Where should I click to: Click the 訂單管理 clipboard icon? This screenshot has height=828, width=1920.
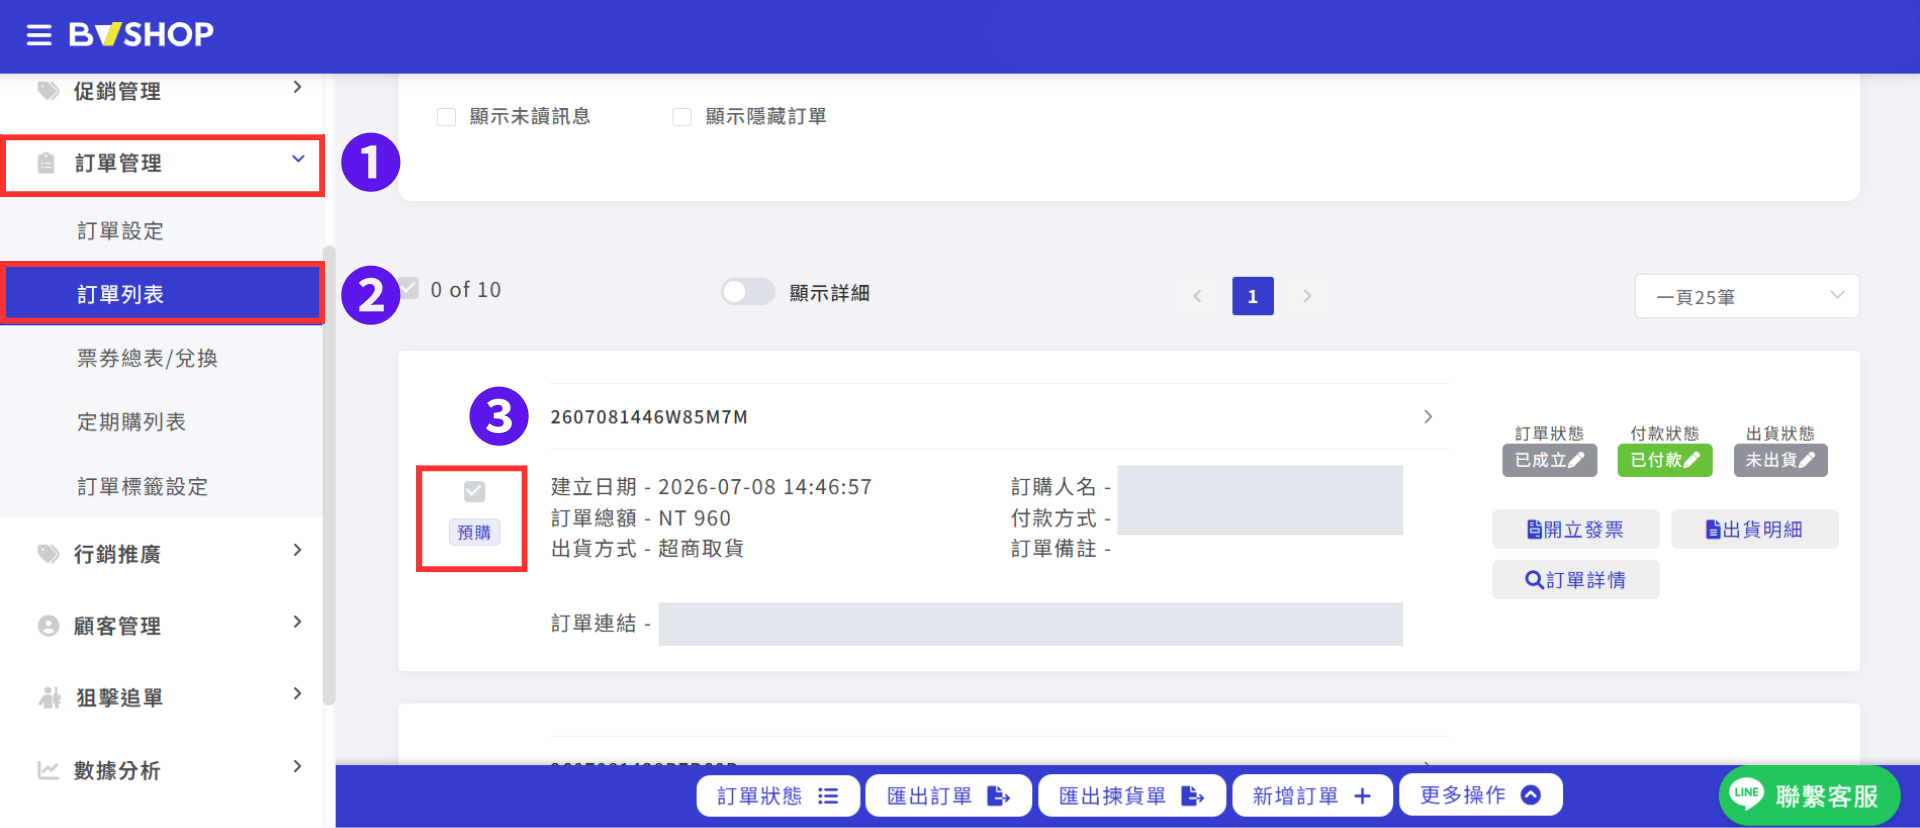point(46,163)
